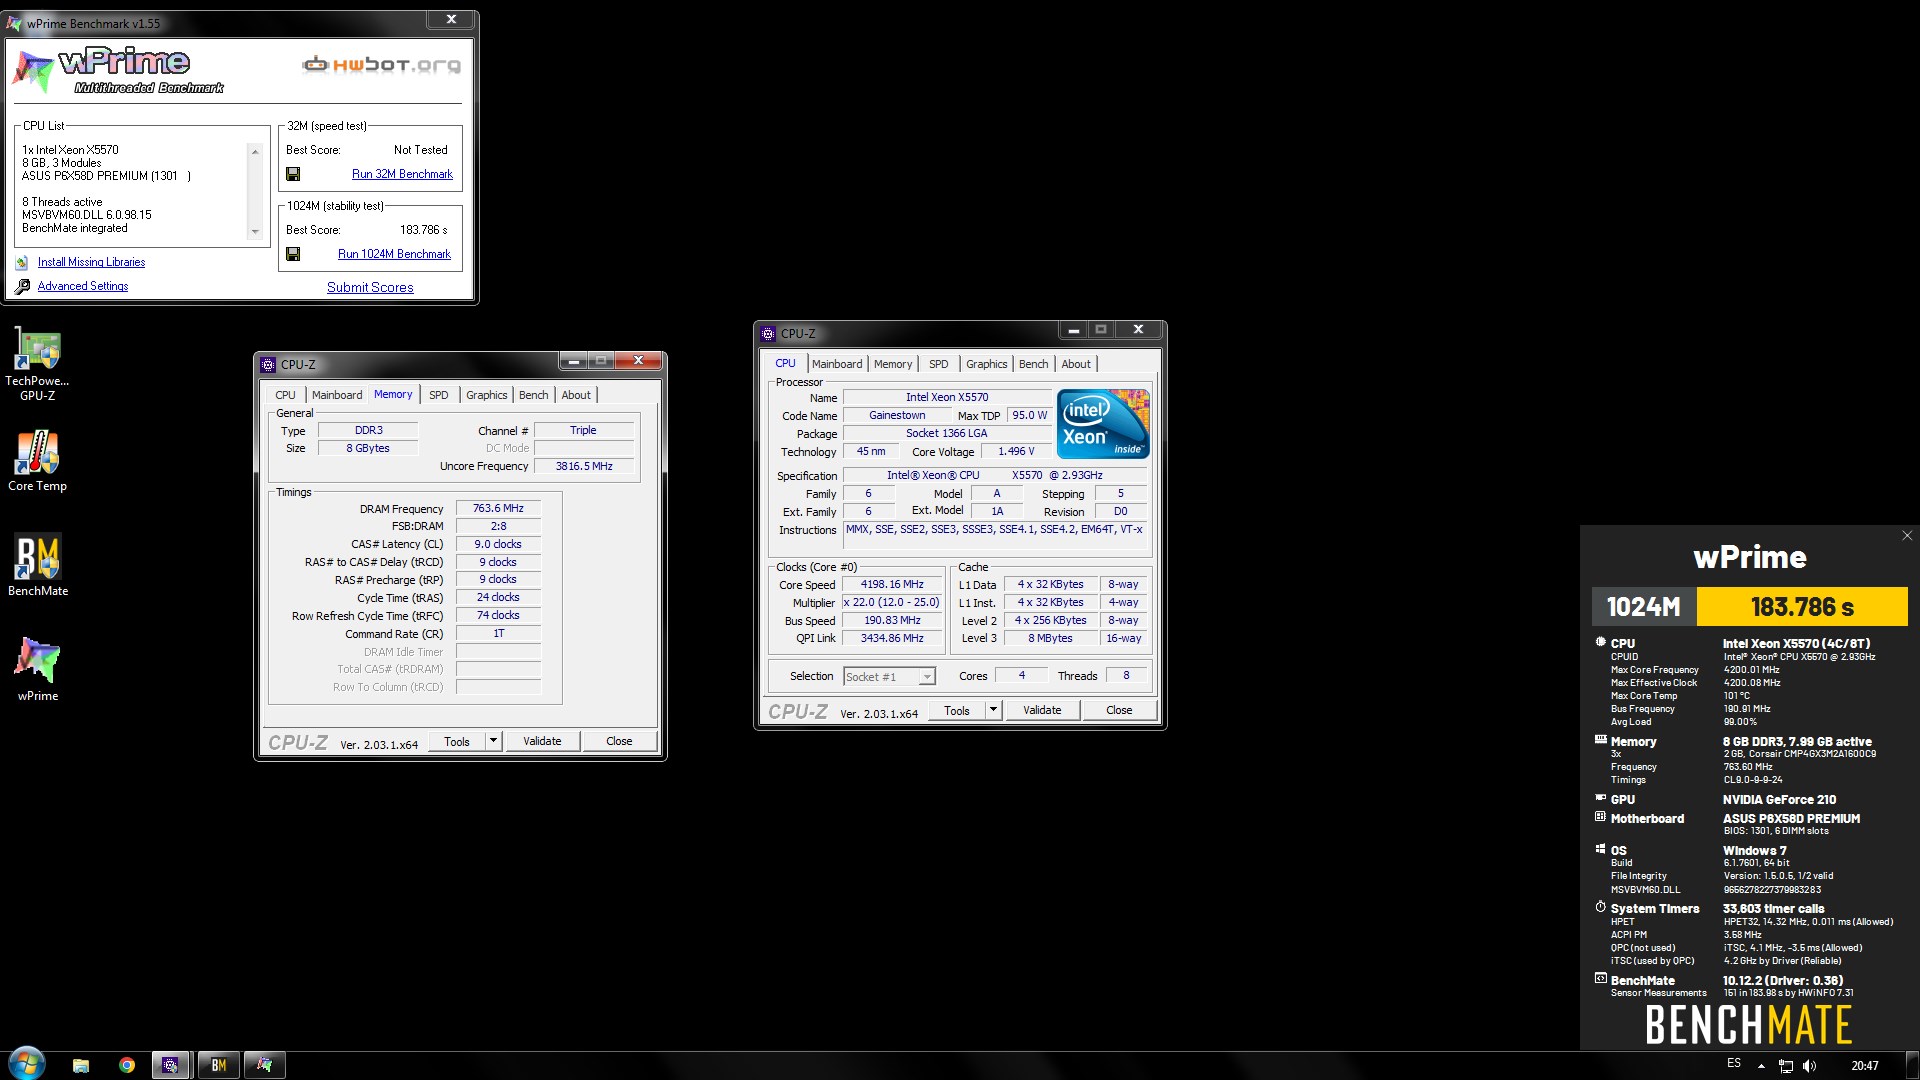Click the network tray icon
The width and height of the screenshot is (1920, 1080).
(1785, 1066)
